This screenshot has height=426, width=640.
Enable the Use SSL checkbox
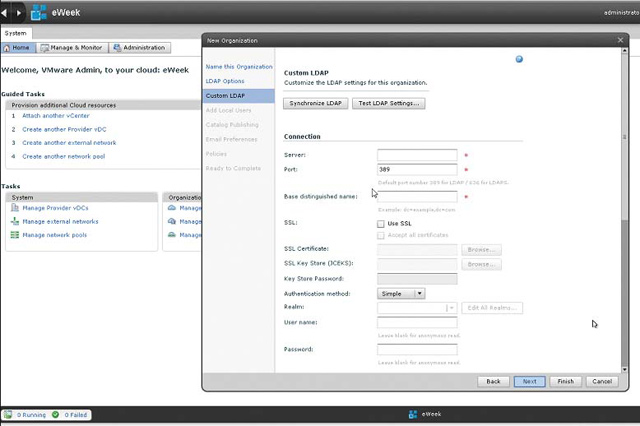click(380, 224)
